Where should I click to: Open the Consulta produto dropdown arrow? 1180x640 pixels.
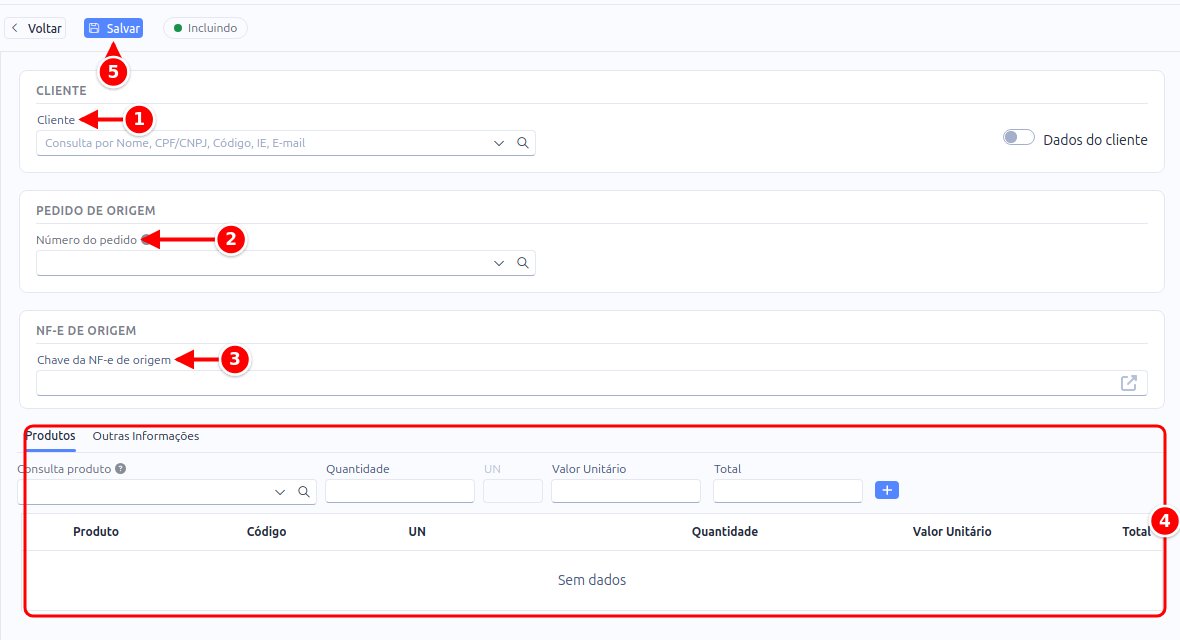coord(279,492)
